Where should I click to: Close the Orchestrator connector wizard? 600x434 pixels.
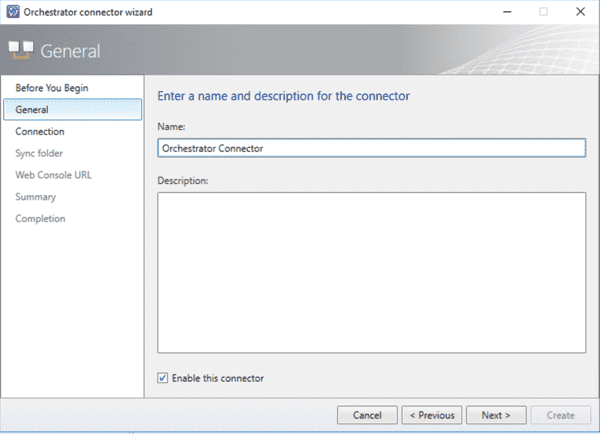(x=580, y=12)
